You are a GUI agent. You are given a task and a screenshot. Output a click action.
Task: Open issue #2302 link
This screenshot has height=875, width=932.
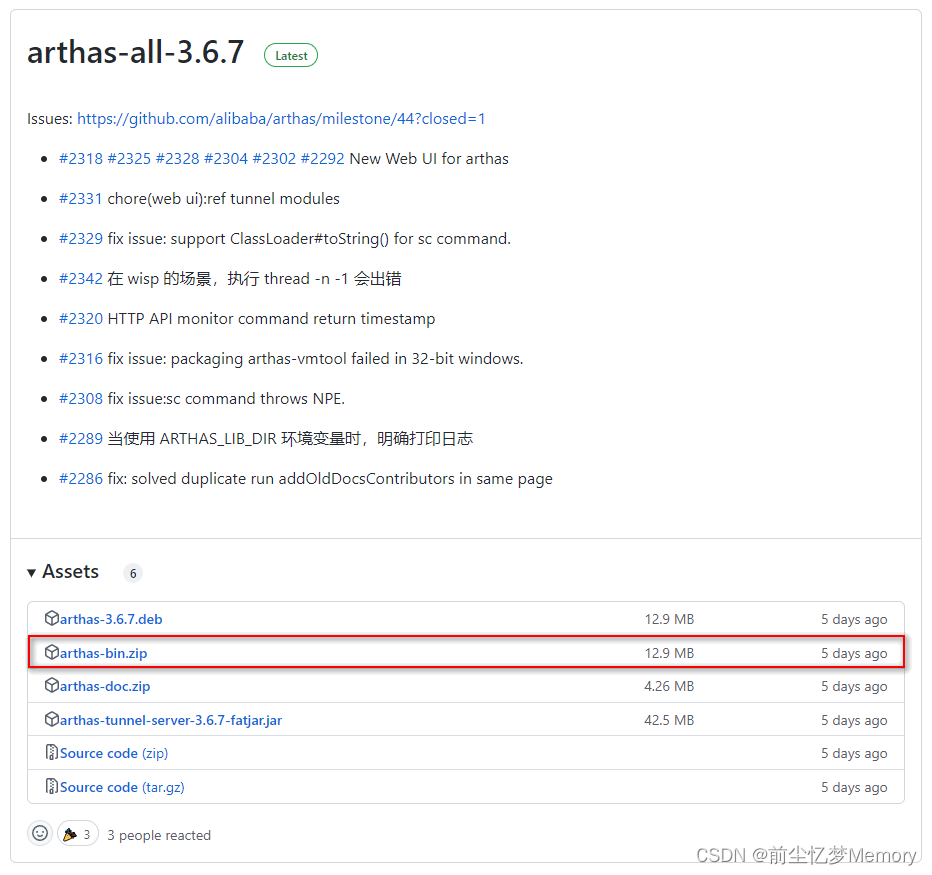point(274,159)
